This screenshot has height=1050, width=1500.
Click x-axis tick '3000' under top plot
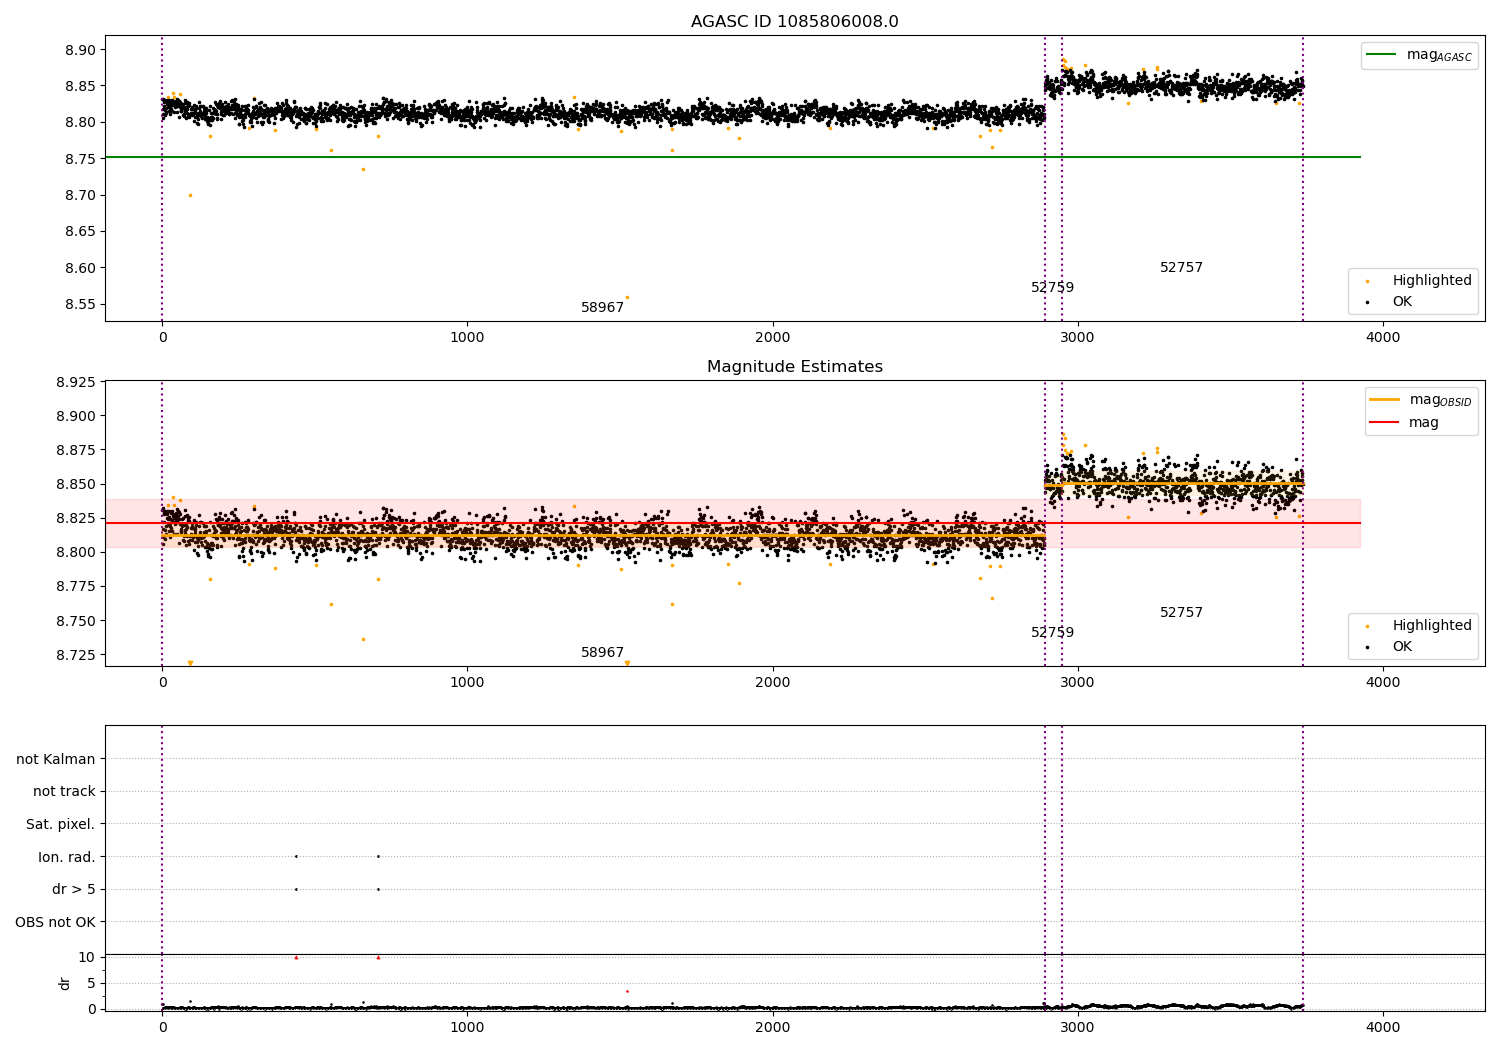1077,338
